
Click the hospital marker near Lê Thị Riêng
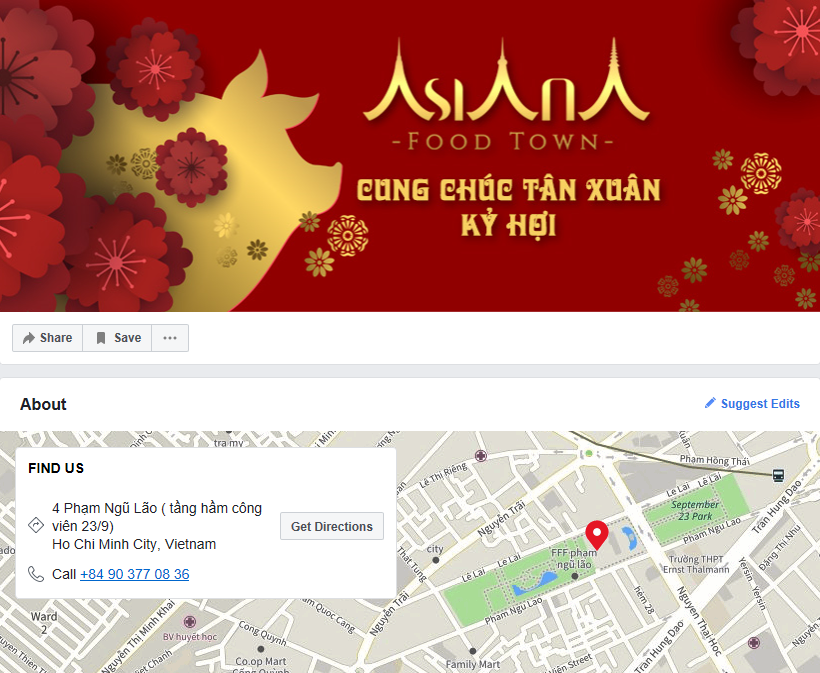(x=481, y=456)
